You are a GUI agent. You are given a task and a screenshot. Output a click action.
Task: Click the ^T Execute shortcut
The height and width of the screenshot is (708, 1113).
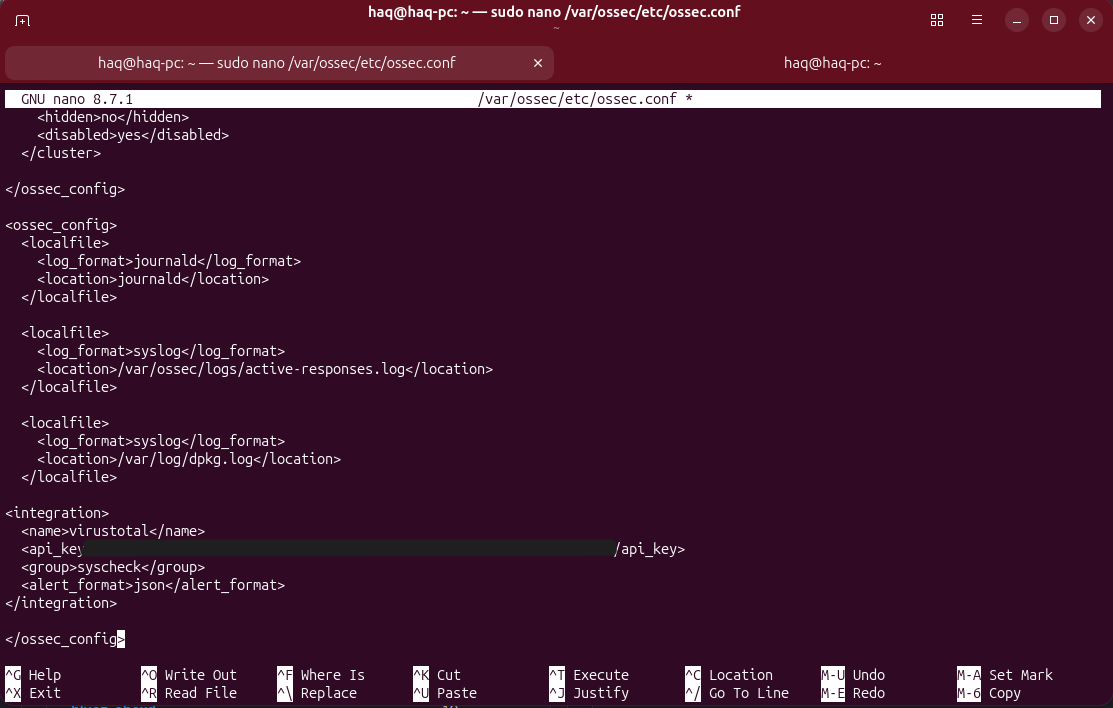(589, 675)
